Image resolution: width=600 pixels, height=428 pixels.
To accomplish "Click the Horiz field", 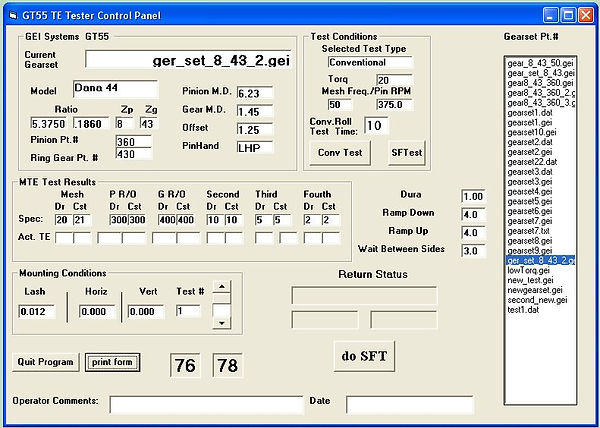I will click(x=97, y=311).
